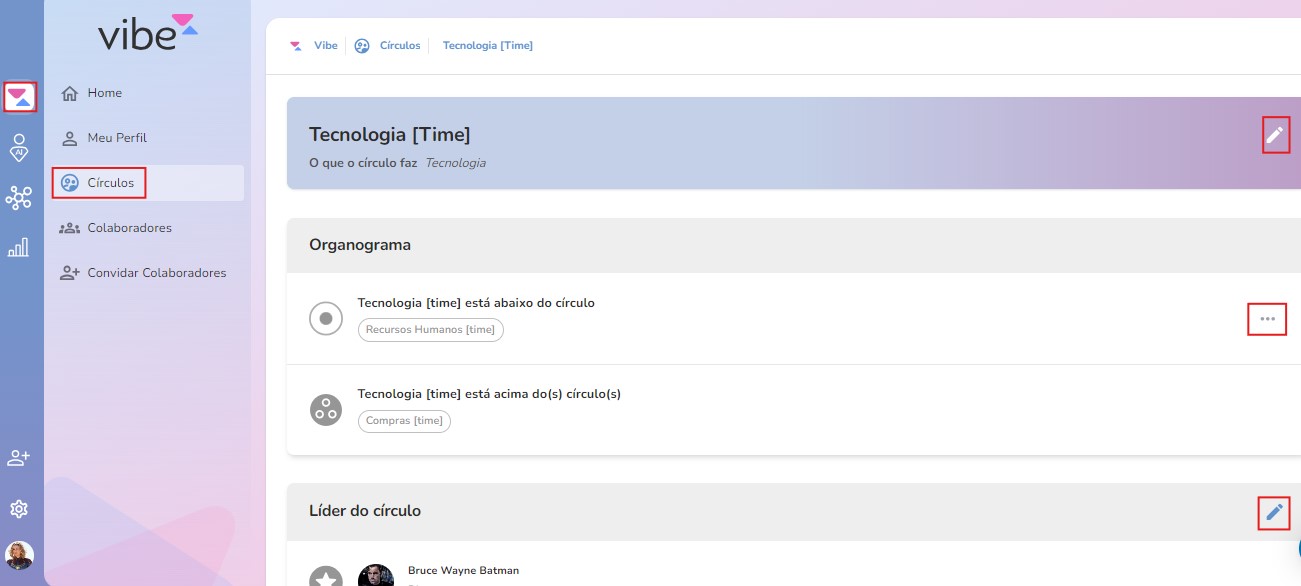Click the Vibe breadcrumb link
Viewport: 1301px width, 586px height.
tap(326, 46)
